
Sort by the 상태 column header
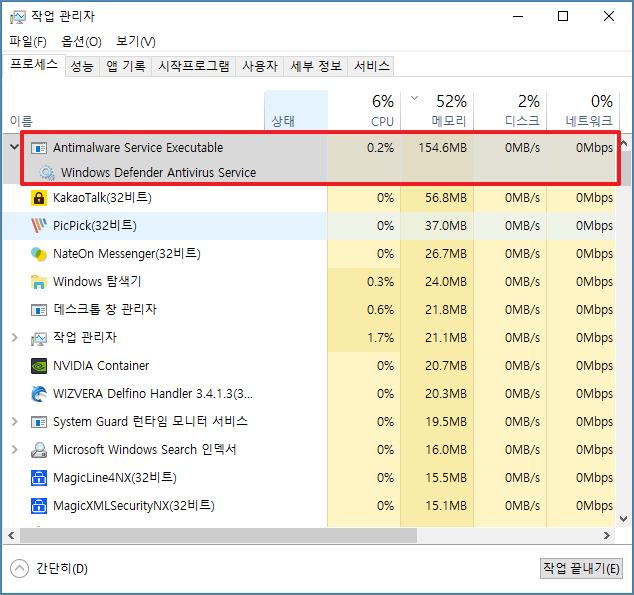[296, 110]
